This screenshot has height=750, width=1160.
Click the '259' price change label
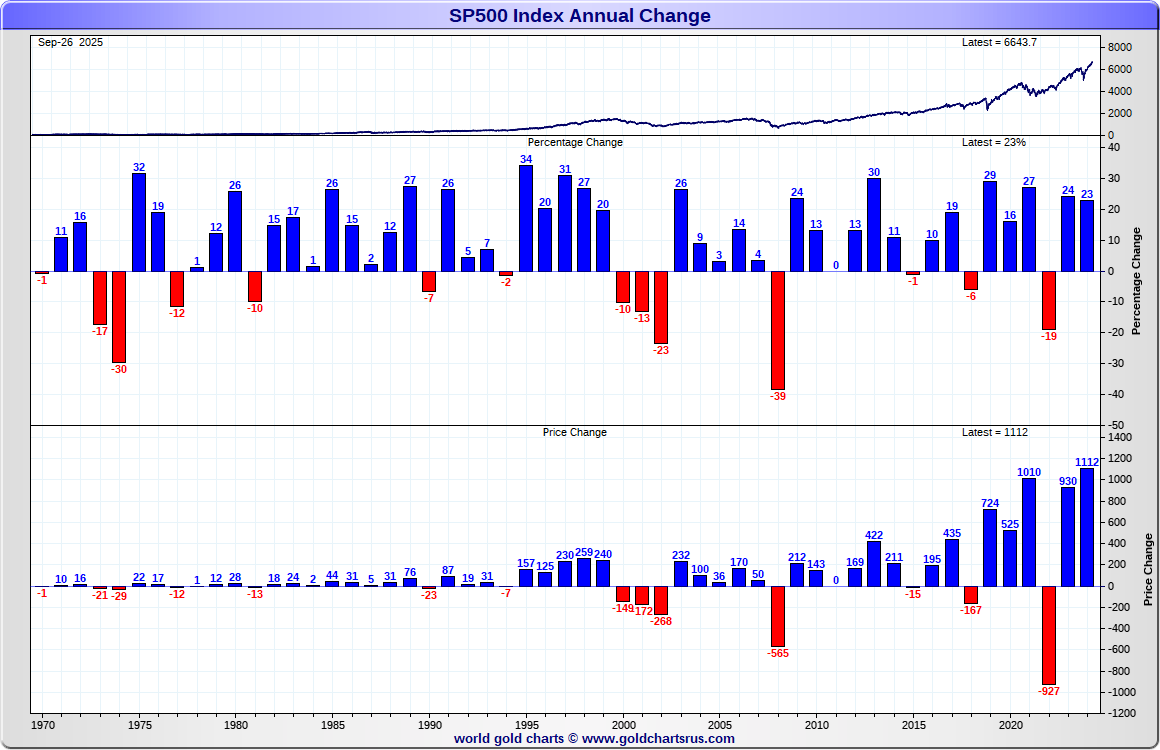(584, 552)
